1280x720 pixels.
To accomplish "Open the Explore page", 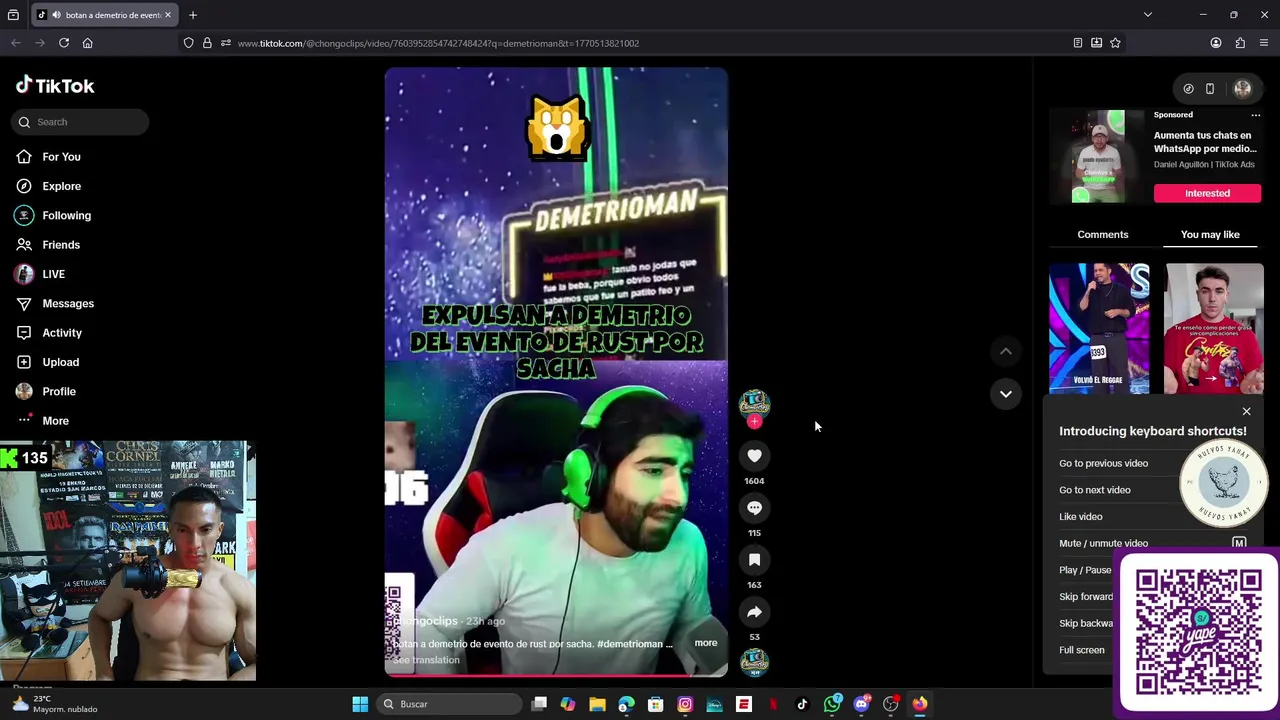I will [61, 186].
